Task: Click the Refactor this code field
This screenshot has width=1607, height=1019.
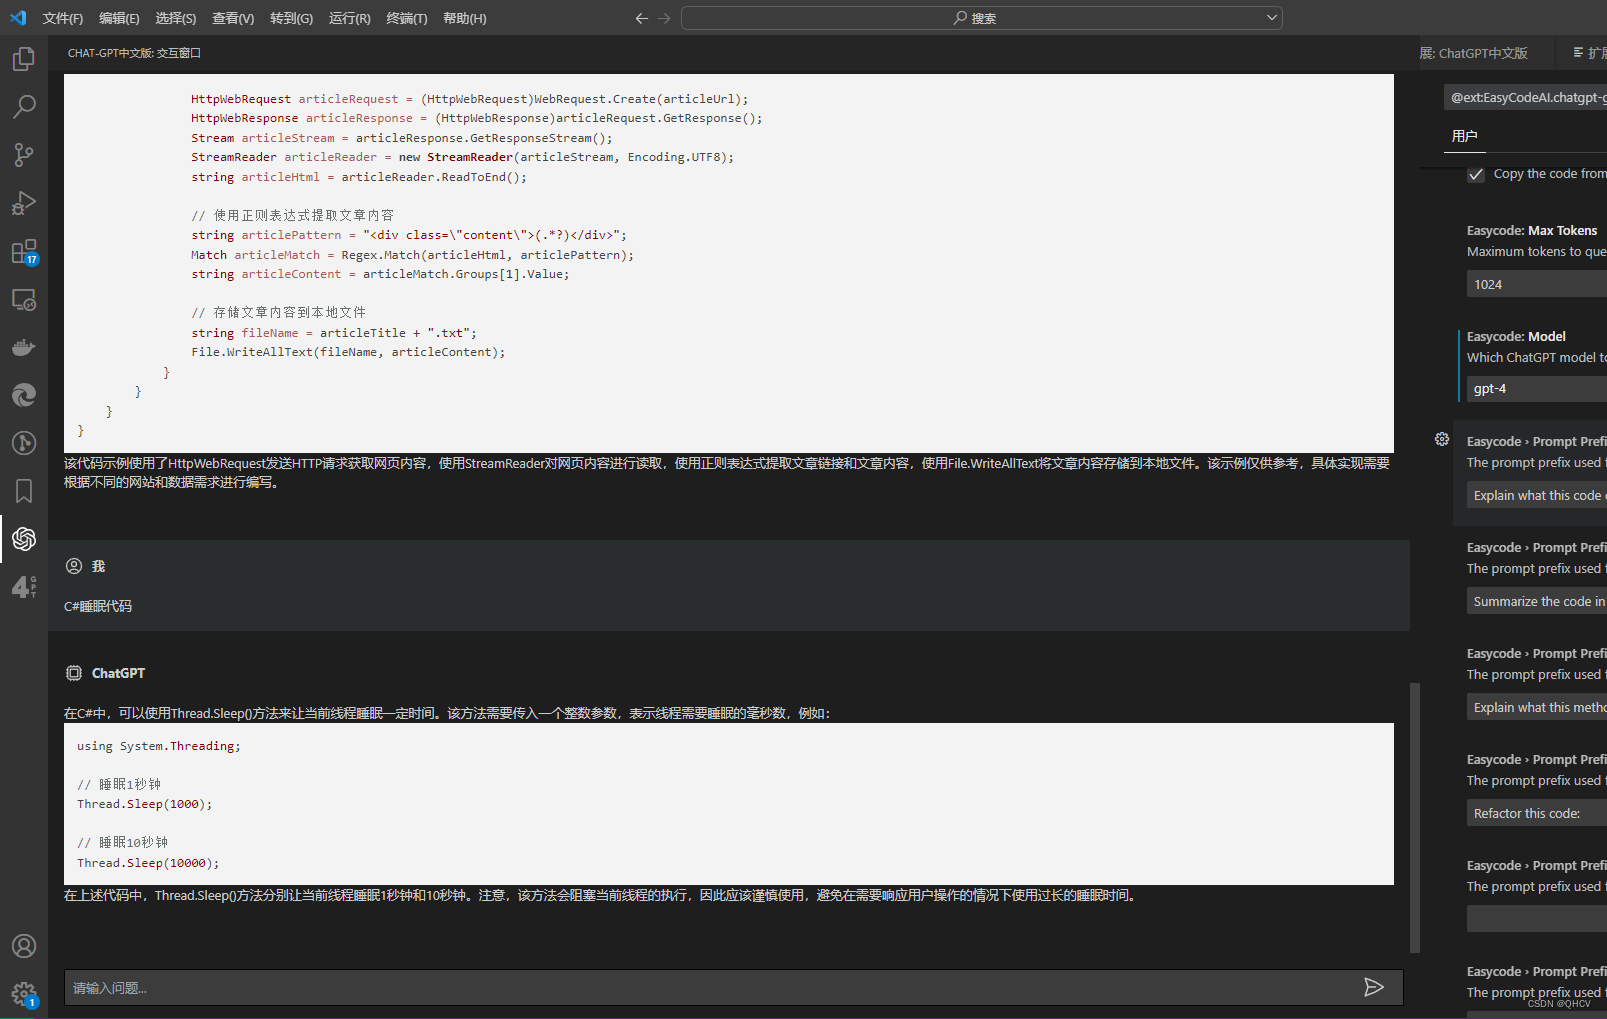Action: point(1537,813)
